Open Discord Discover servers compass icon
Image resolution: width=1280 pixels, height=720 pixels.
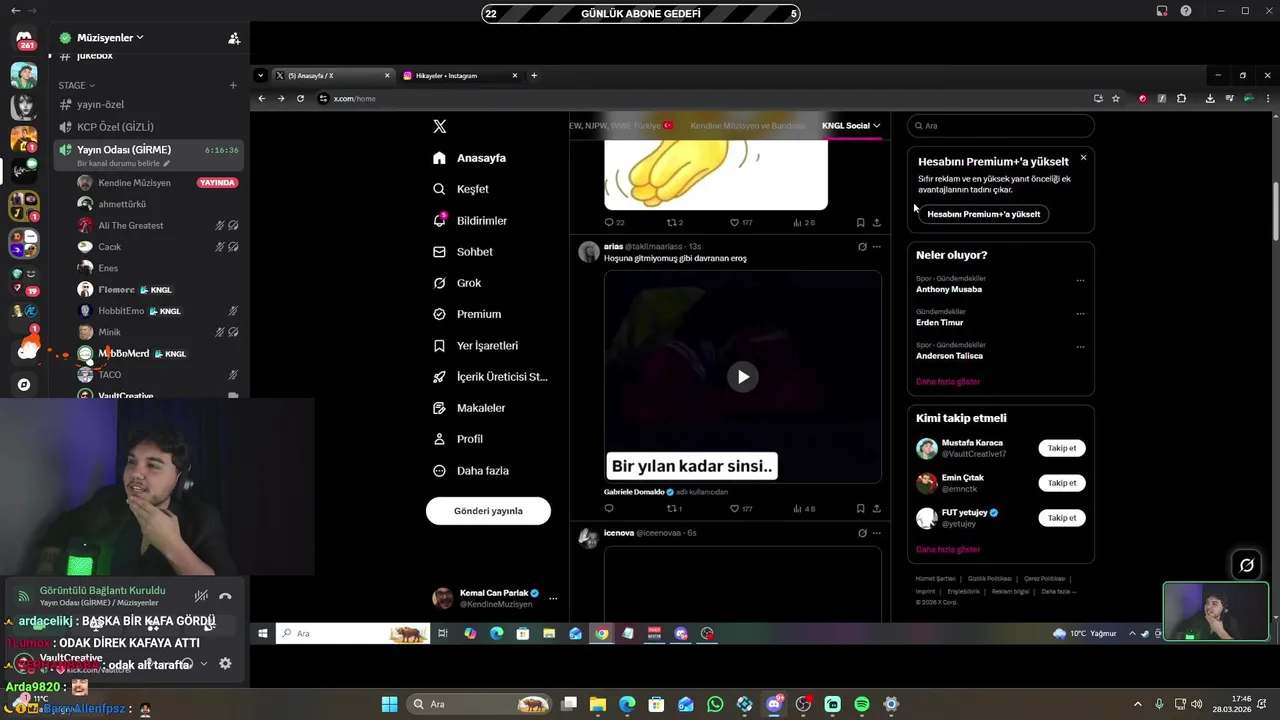[24, 384]
